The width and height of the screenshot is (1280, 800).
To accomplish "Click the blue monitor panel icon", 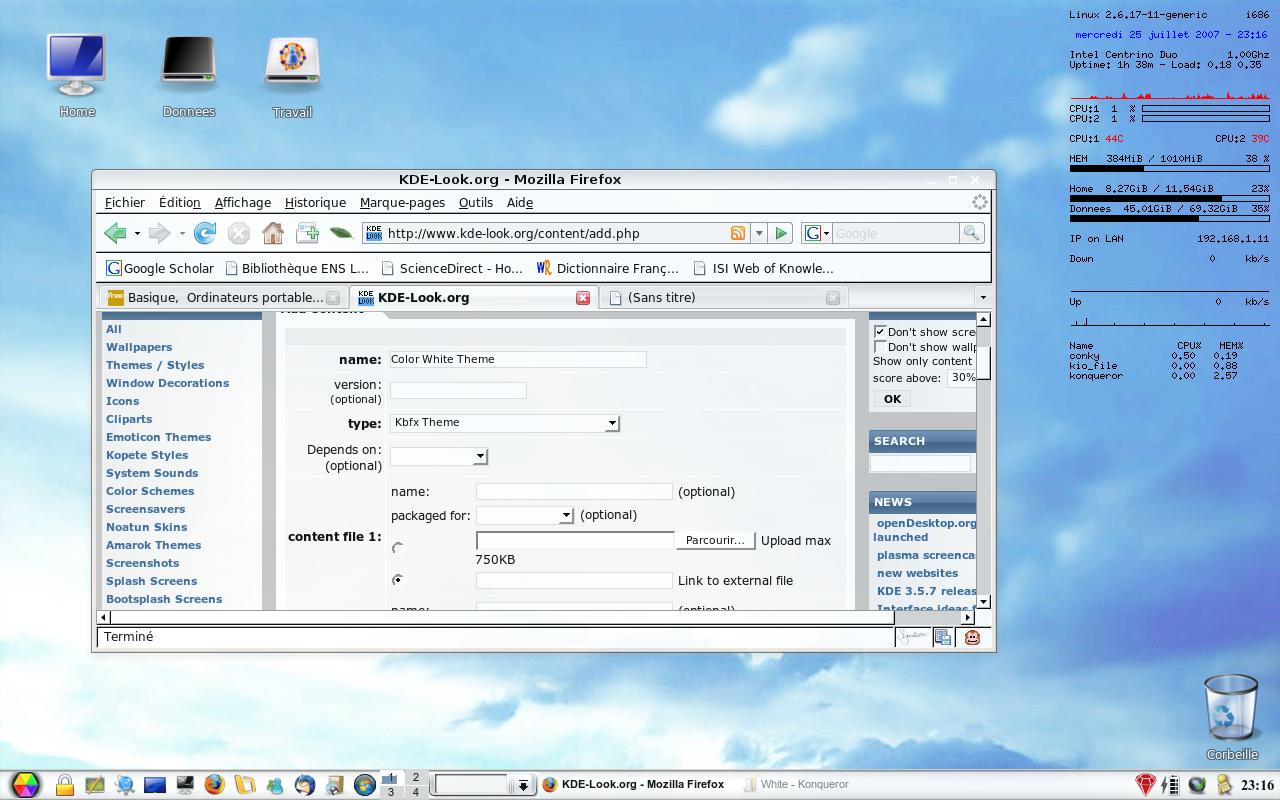I will [x=155, y=785].
